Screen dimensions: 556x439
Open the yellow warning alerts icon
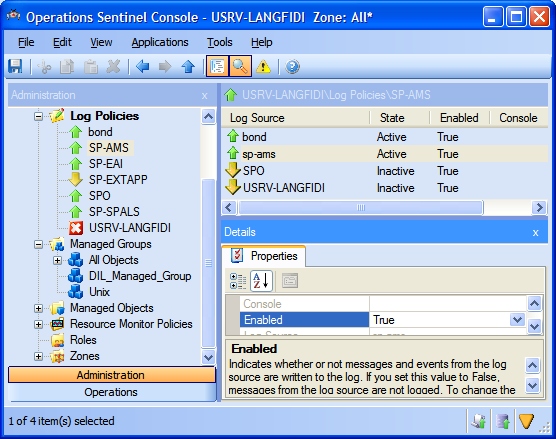click(x=263, y=66)
